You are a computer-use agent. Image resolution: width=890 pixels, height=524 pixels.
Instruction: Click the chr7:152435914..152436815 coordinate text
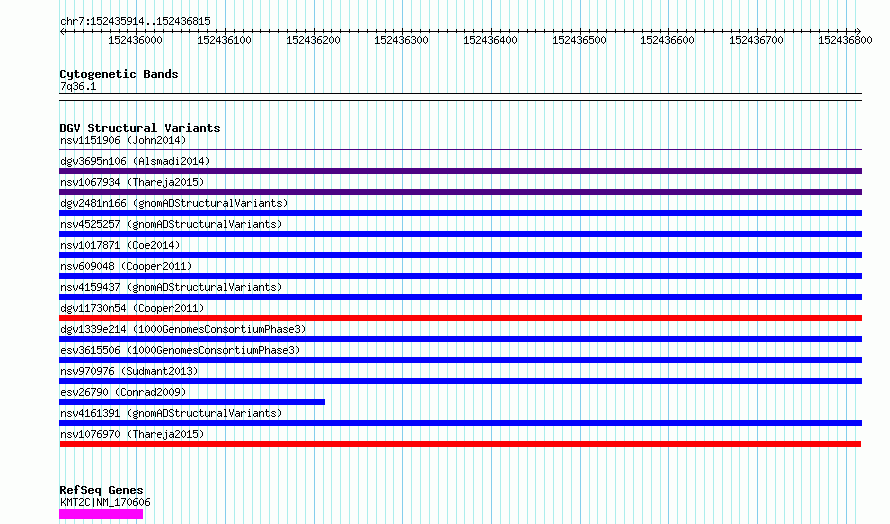tap(135, 22)
